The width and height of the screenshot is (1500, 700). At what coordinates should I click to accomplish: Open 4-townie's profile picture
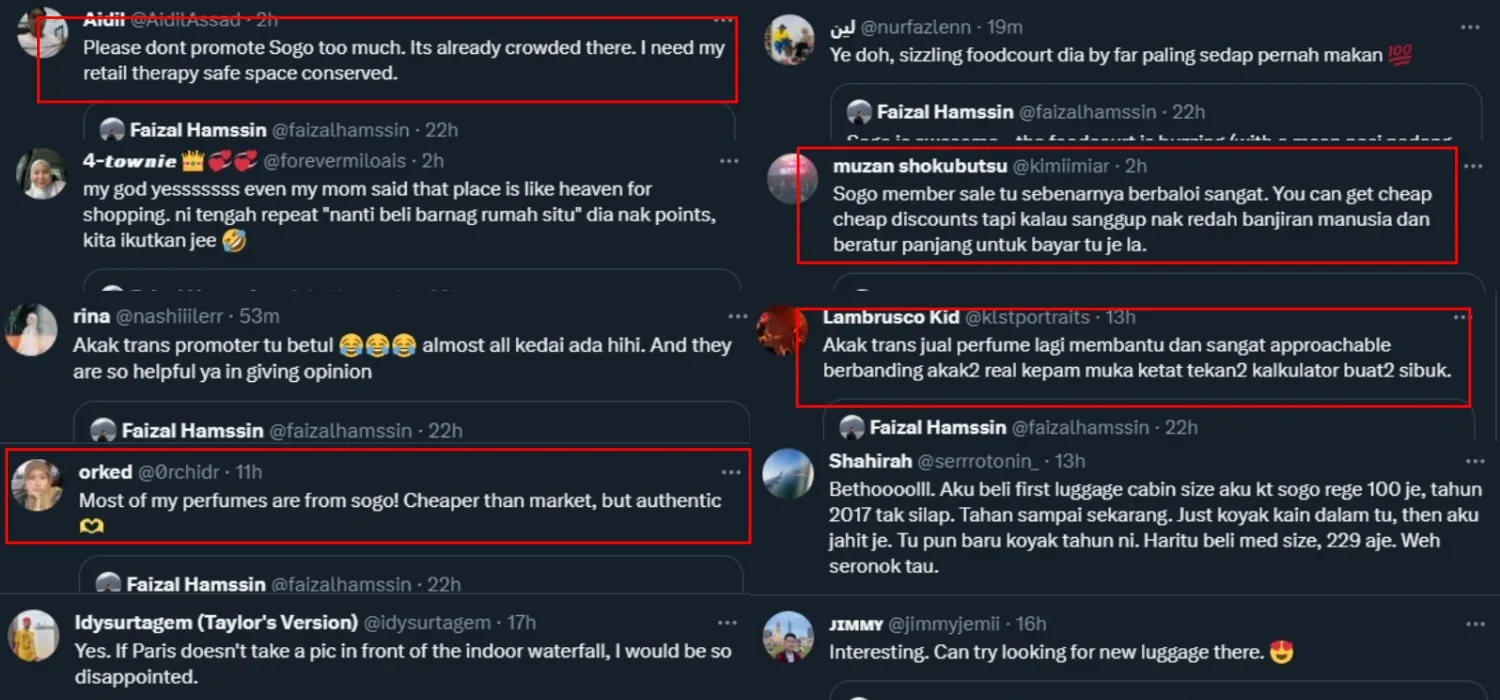(41, 174)
